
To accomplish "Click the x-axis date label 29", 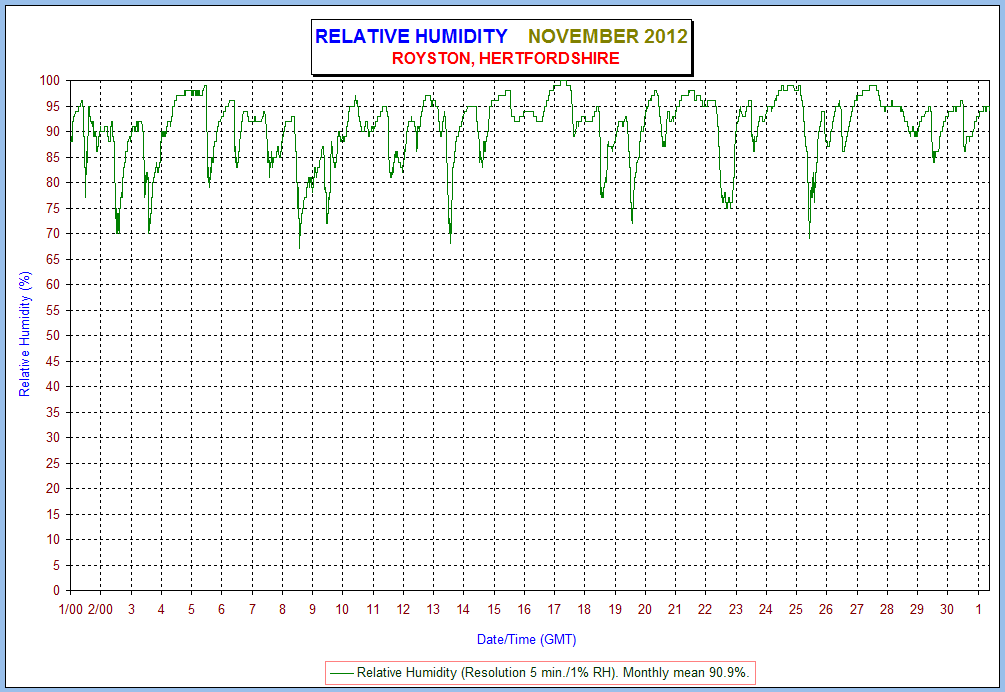I will [x=917, y=609].
